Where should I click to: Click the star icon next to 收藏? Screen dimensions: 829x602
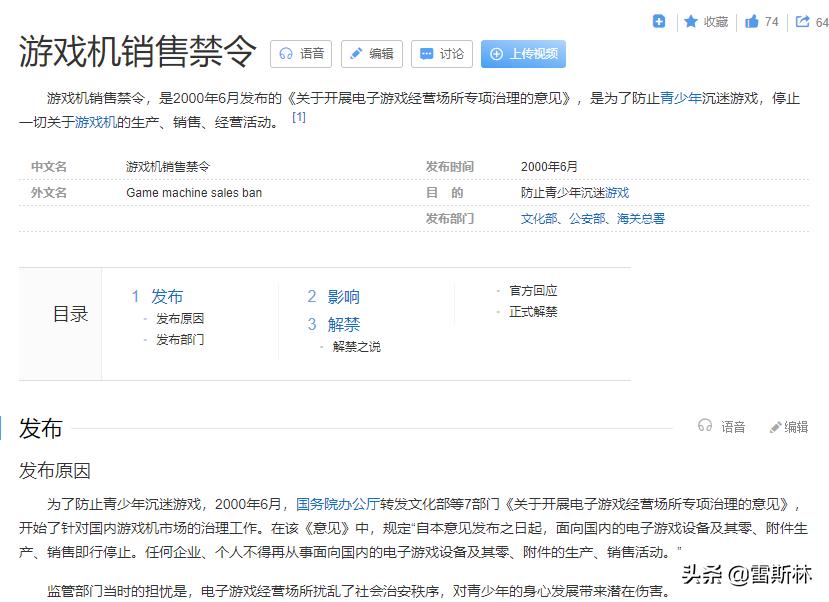(x=690, y=21)
